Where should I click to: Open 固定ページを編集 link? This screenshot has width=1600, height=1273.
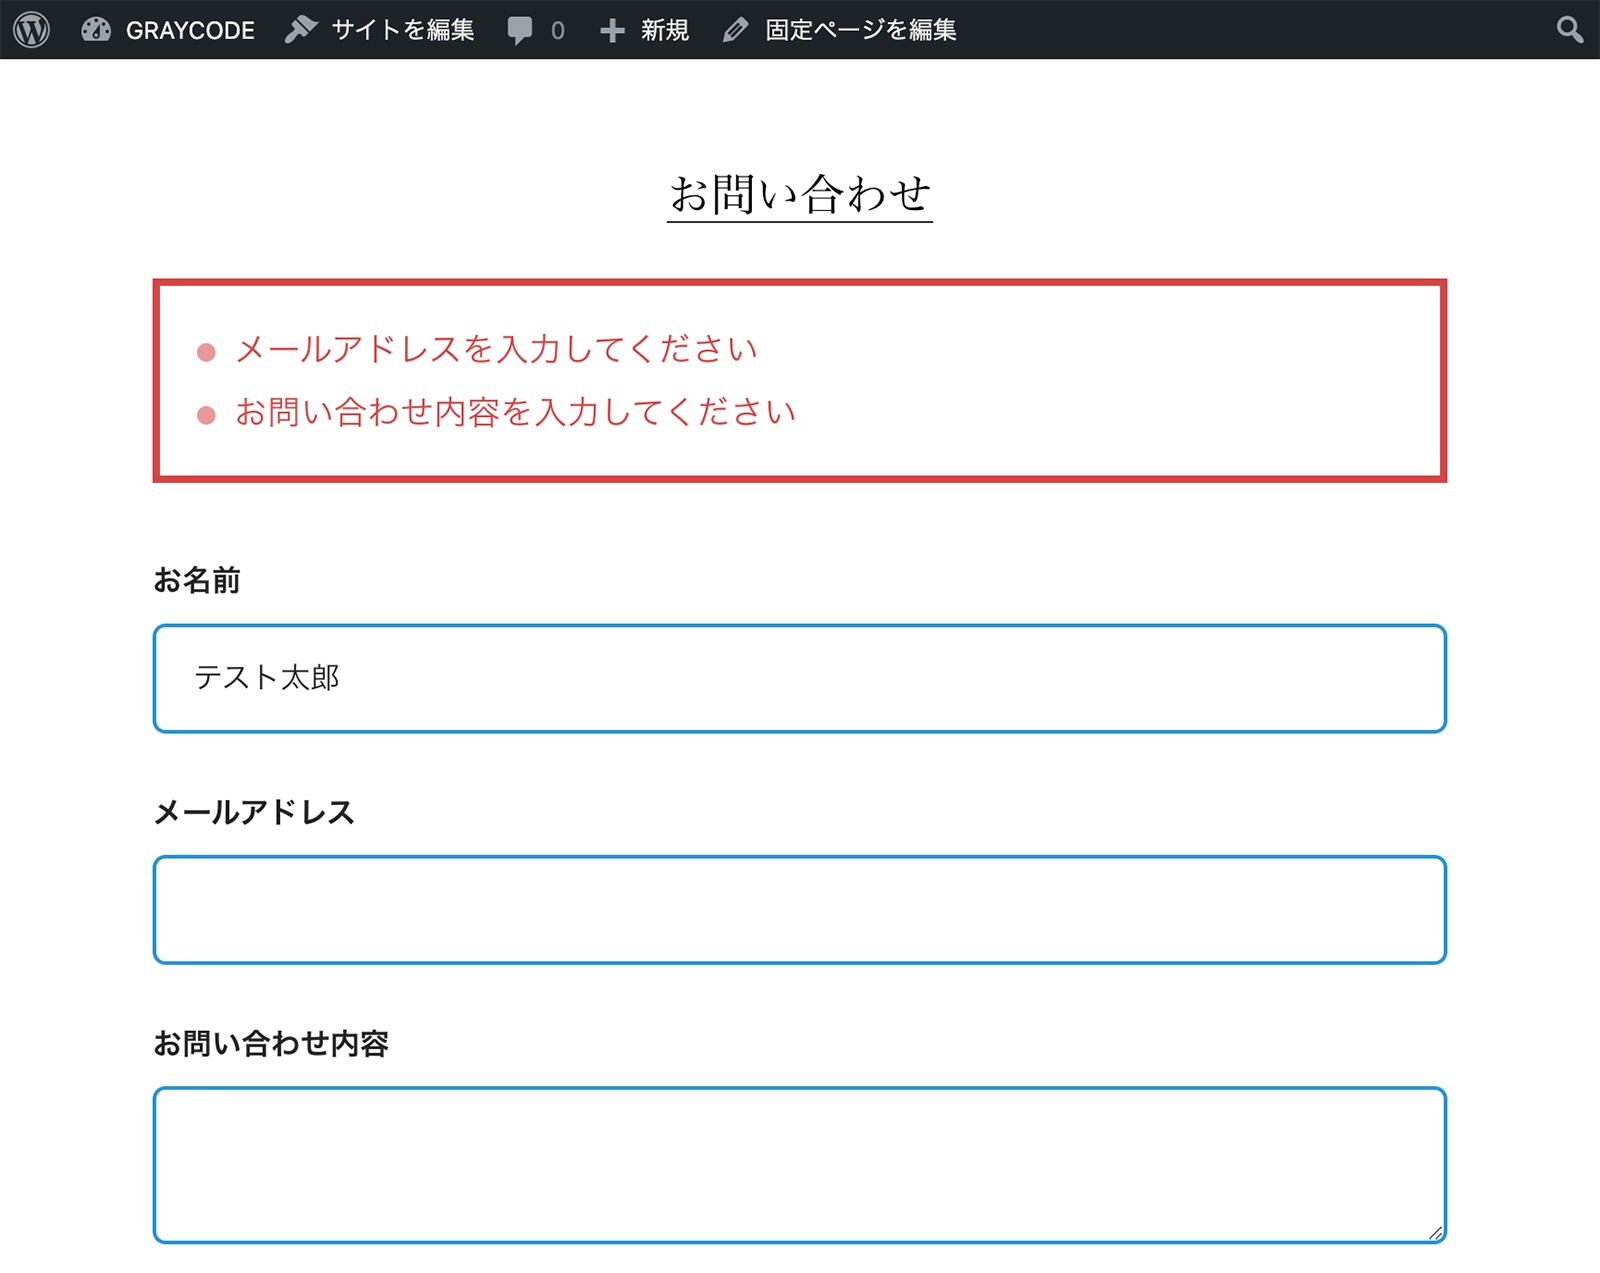[x=861, y=30]
